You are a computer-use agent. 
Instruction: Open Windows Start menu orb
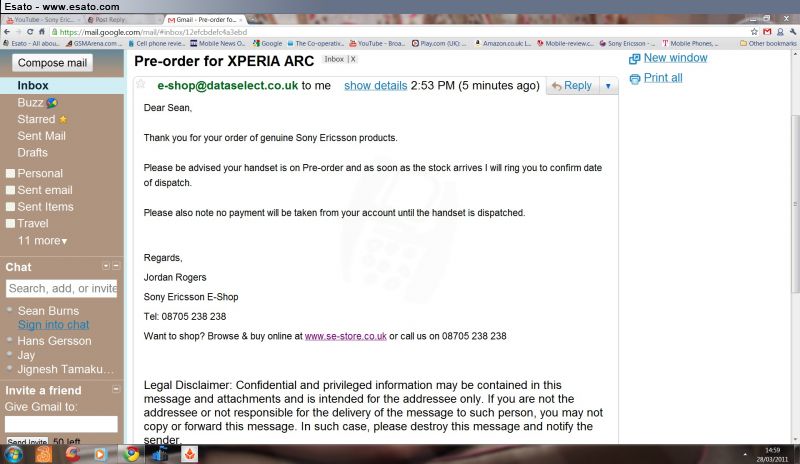13,454
